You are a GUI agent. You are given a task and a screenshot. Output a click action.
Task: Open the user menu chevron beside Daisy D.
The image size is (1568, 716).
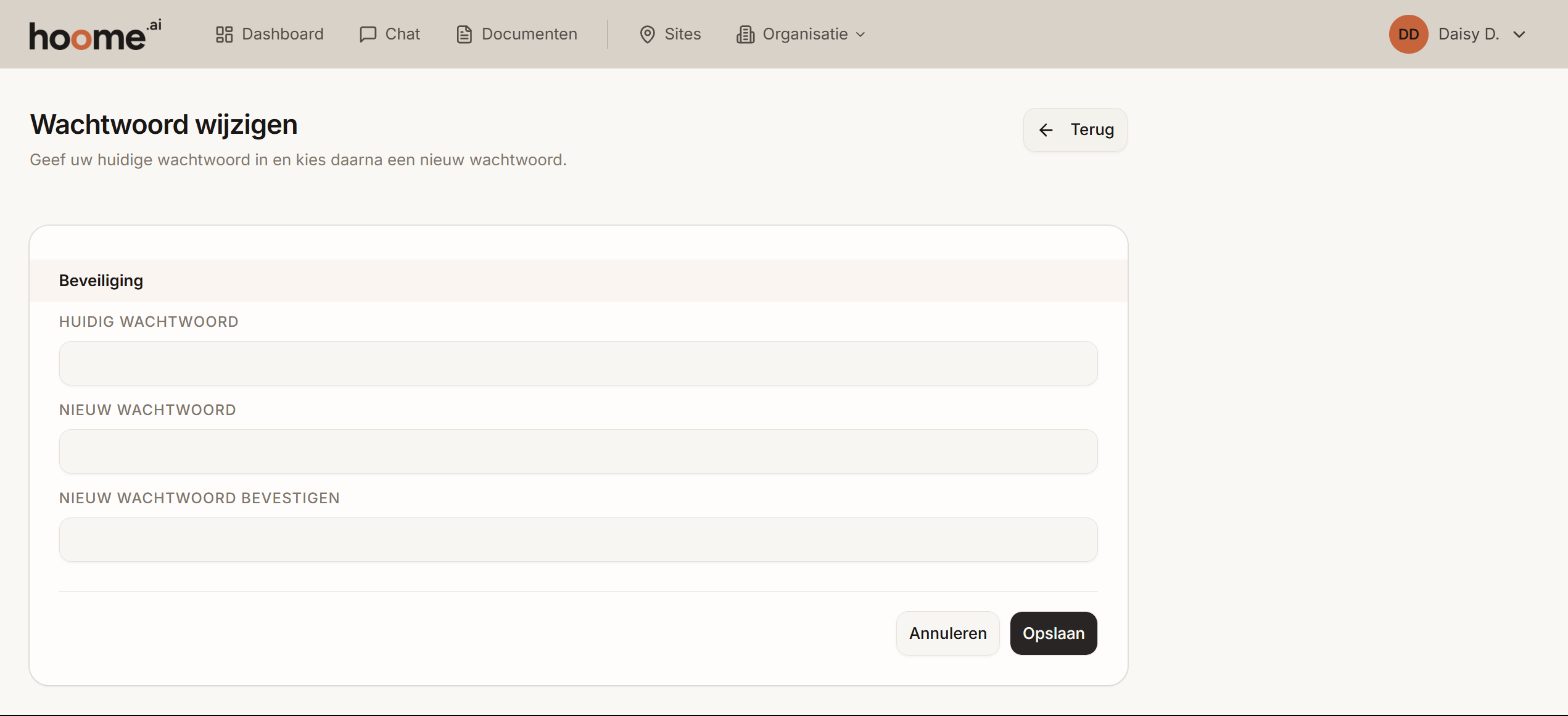tap(1519, 34)
